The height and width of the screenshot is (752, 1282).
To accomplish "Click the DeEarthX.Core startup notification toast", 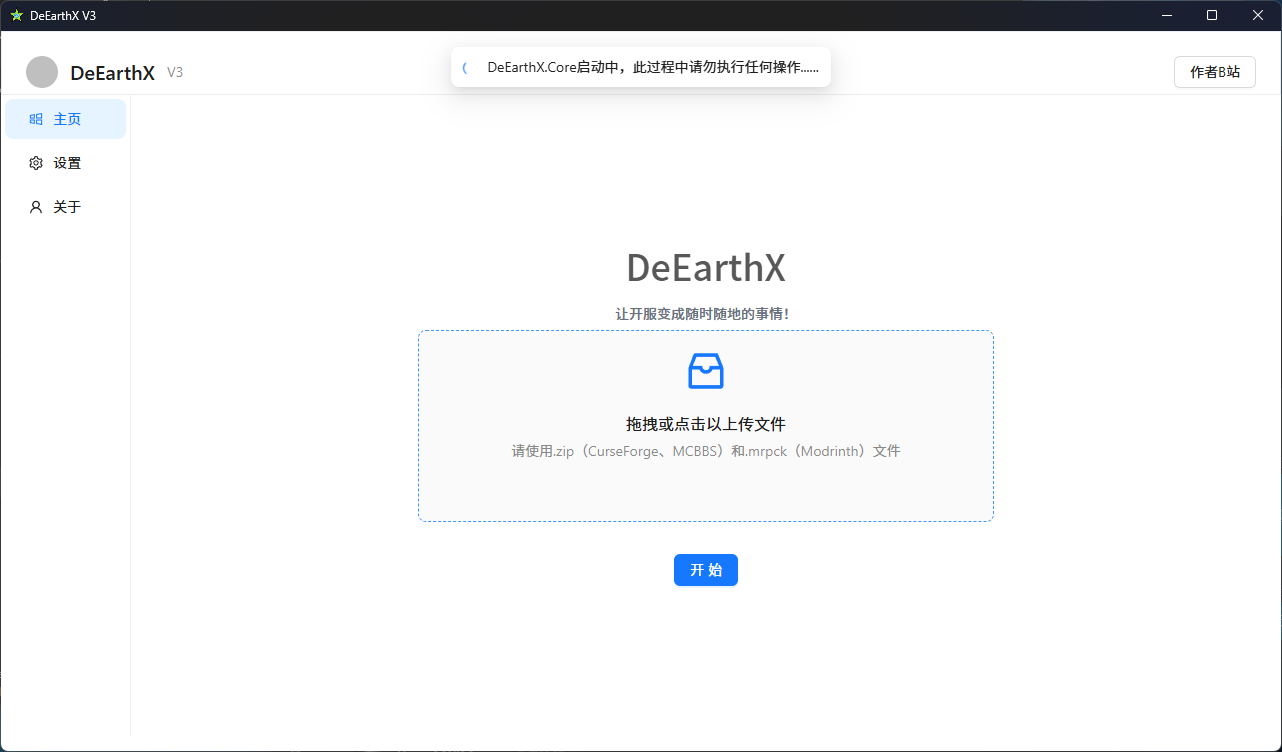I will [x=640, y=67].
